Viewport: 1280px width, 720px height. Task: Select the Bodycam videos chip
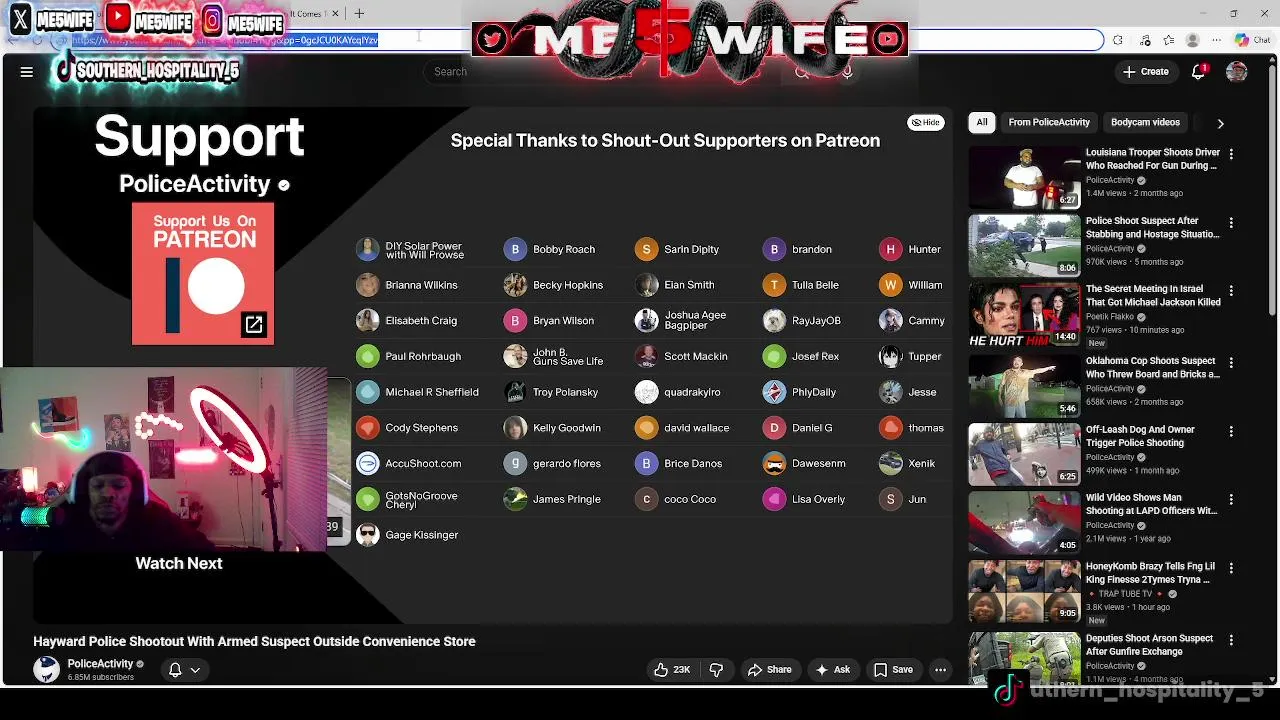click(x=1145, y=122)
